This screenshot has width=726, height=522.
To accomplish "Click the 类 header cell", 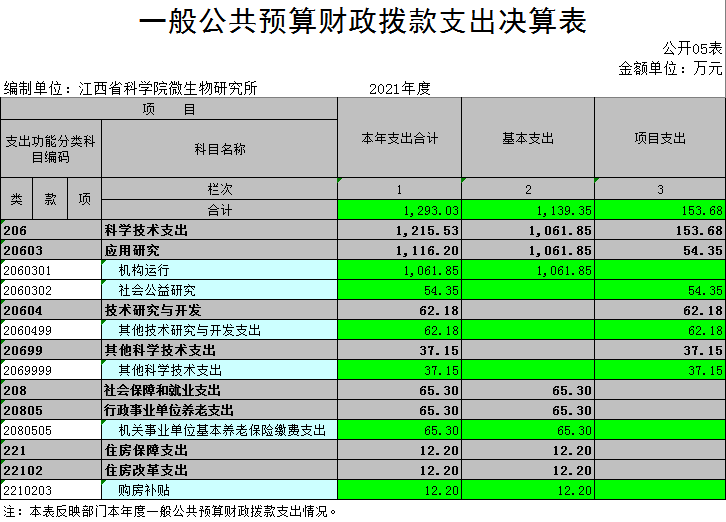I will pos(17,199).
